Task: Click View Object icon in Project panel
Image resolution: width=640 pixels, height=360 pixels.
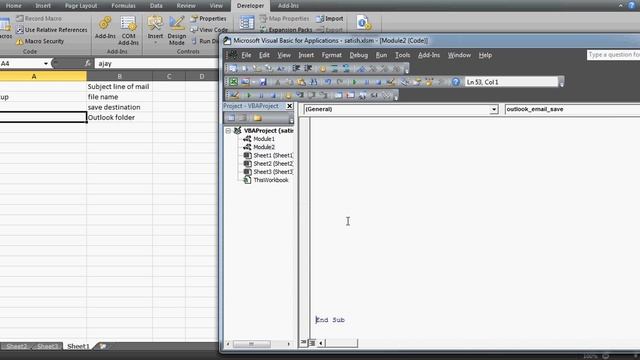Action: tap(243, 118)
